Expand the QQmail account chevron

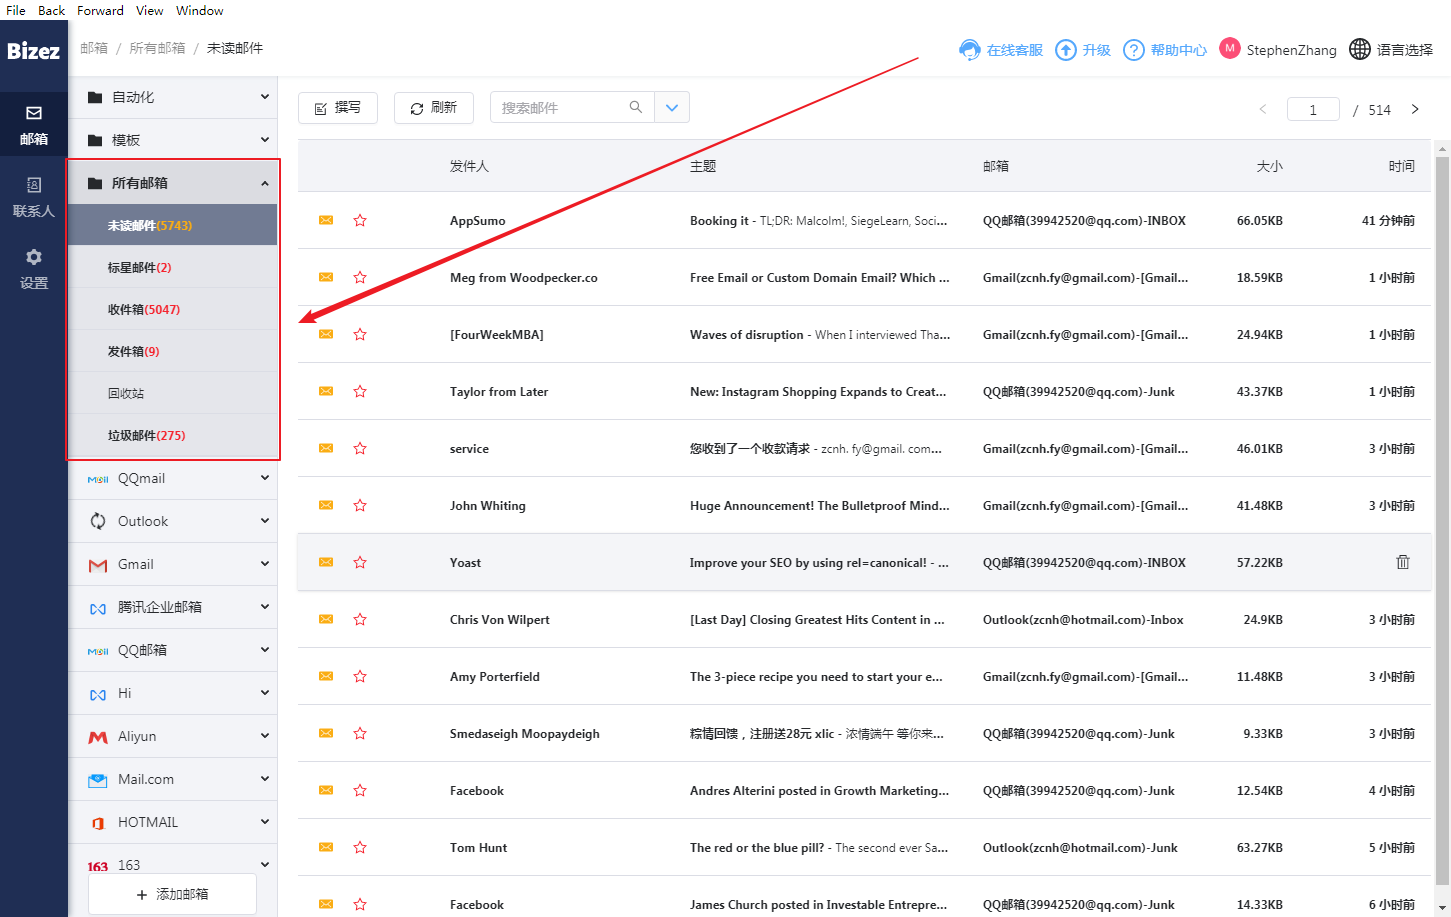click(265, 478)
